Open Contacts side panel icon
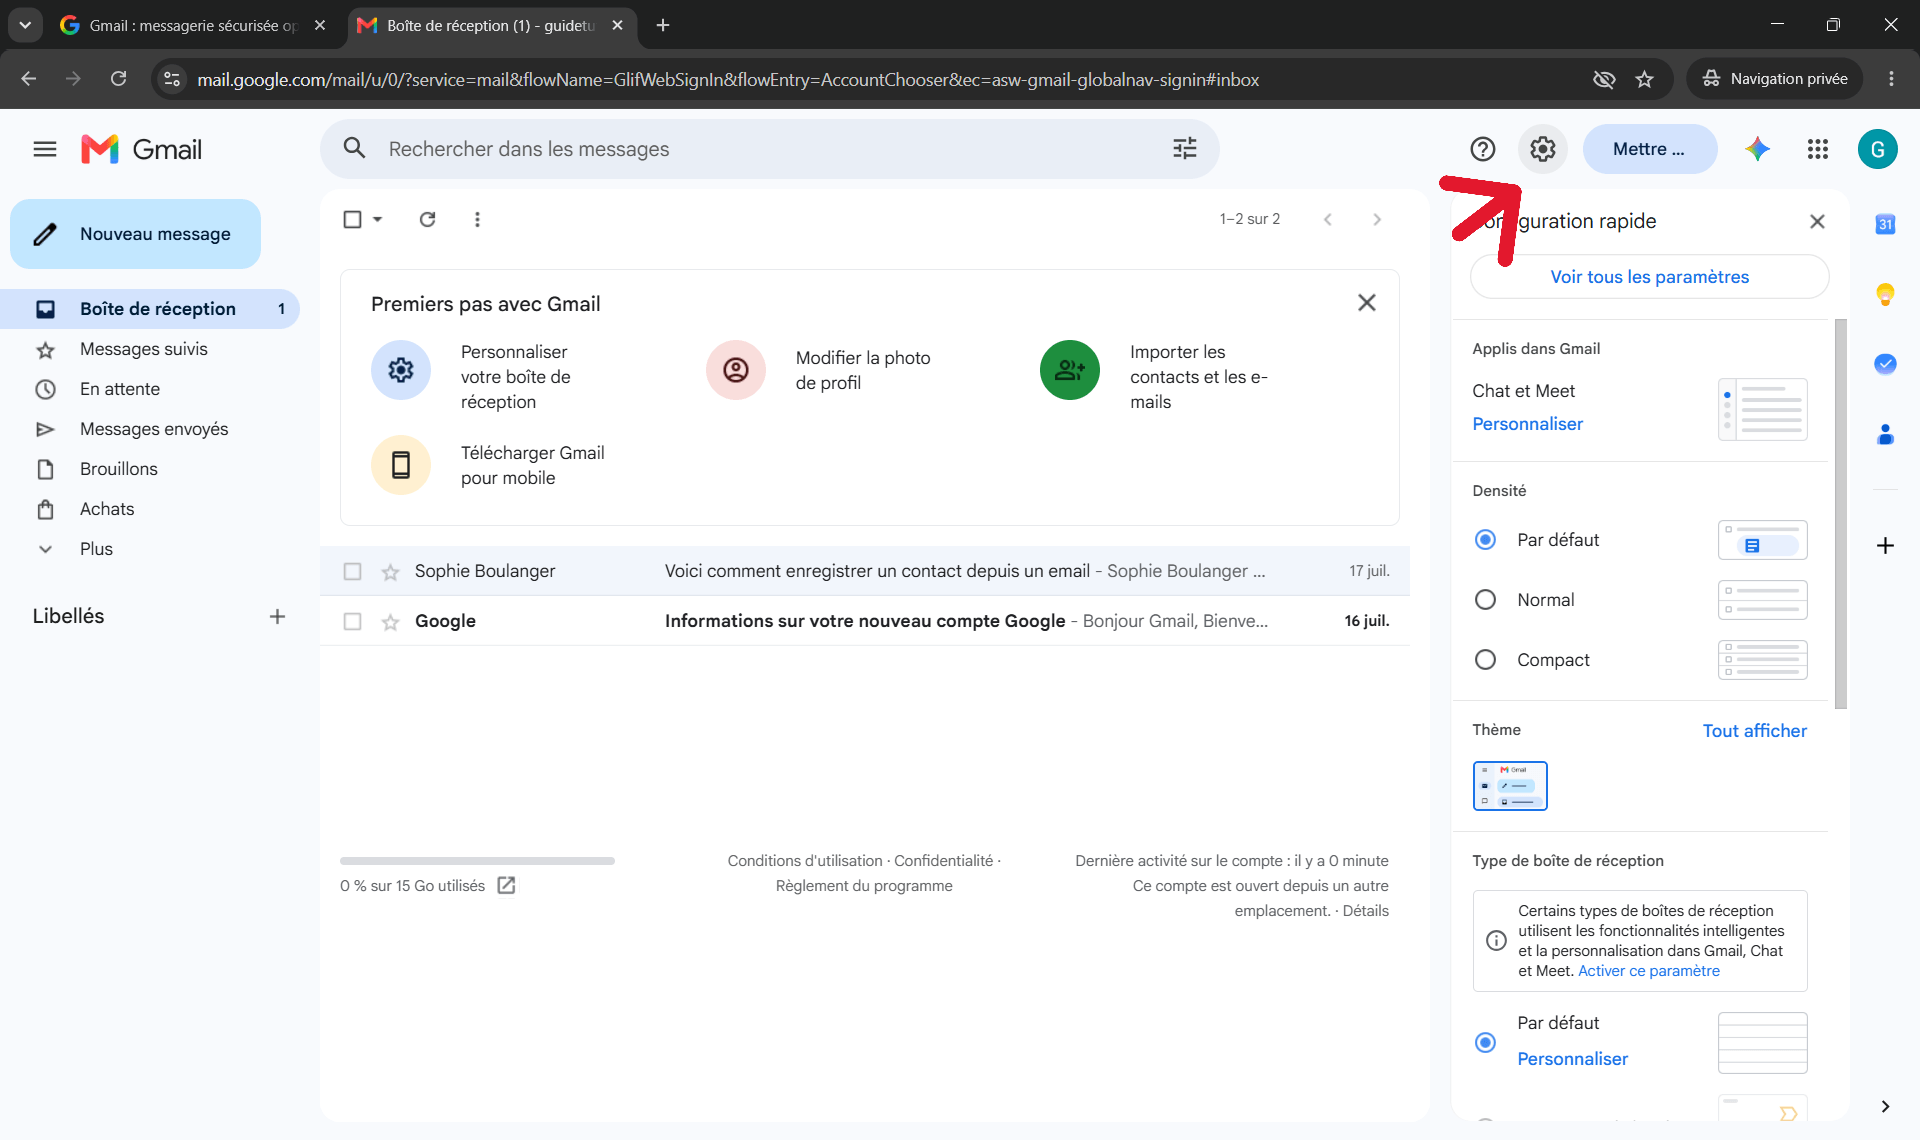 point(1885,434)
